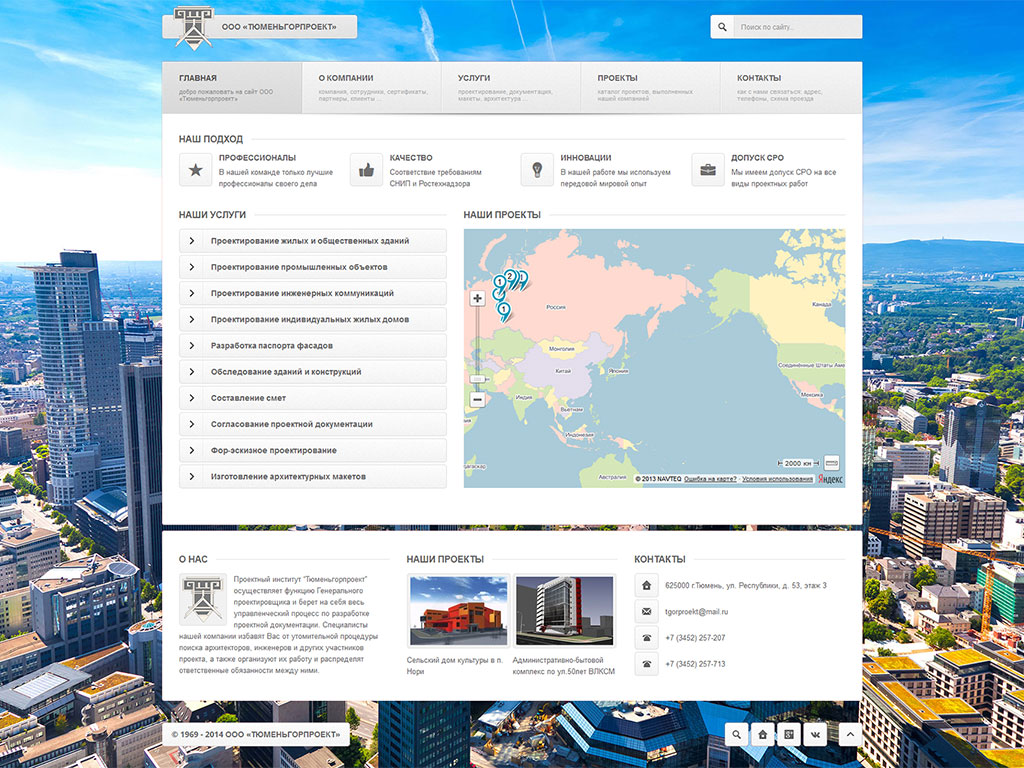The image size is (1024, 768).
Task: Click the search magnifier icon in header
Action: click(x=722, y=27)
